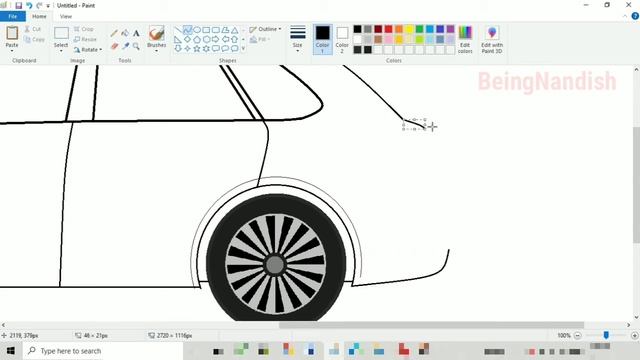Click the Windows Start button

tap(11, 351)
